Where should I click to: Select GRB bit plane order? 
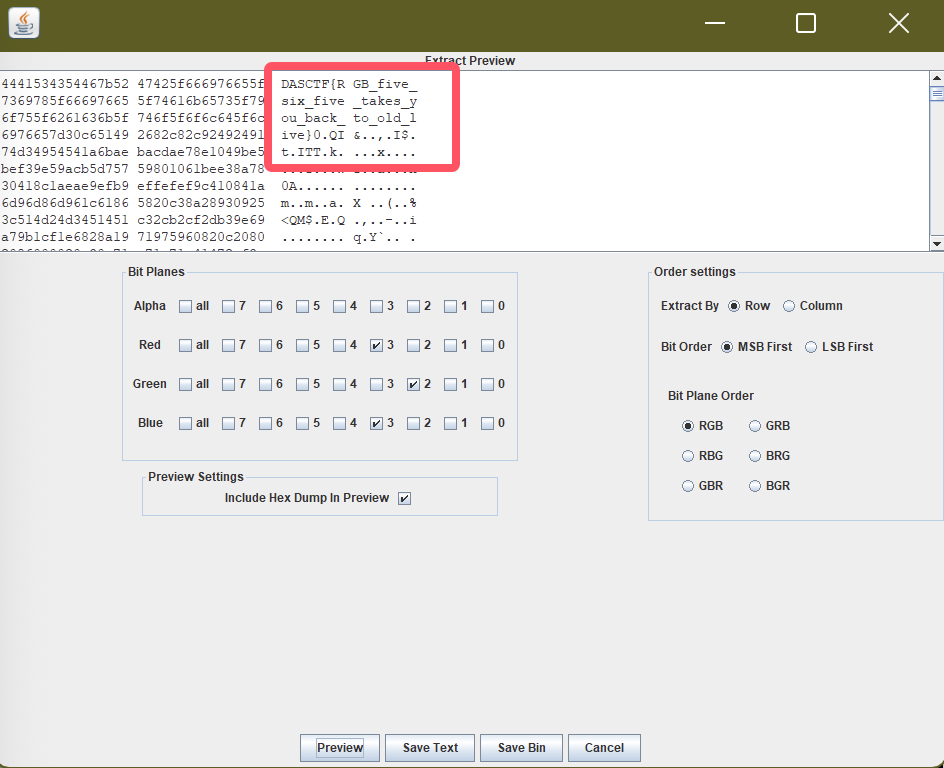point(755,426)
